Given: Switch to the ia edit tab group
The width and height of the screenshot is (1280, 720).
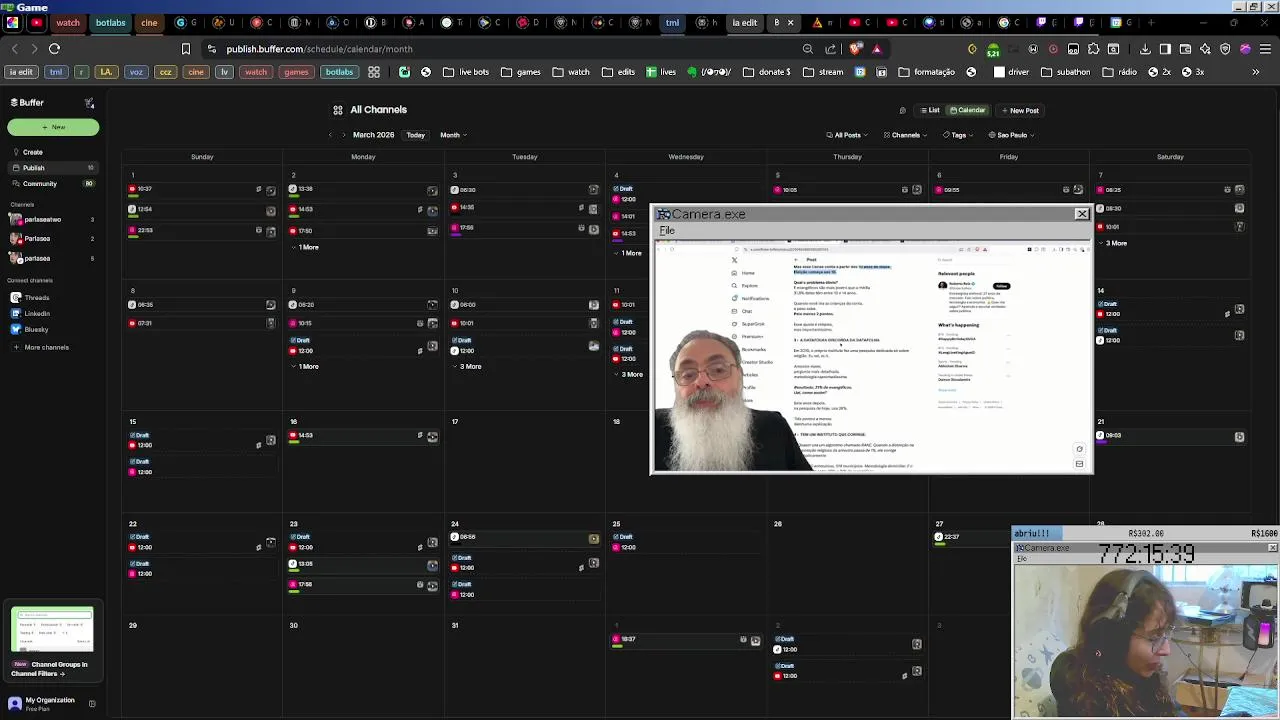Looking at the screenshot, I should [x=745, y=22].
